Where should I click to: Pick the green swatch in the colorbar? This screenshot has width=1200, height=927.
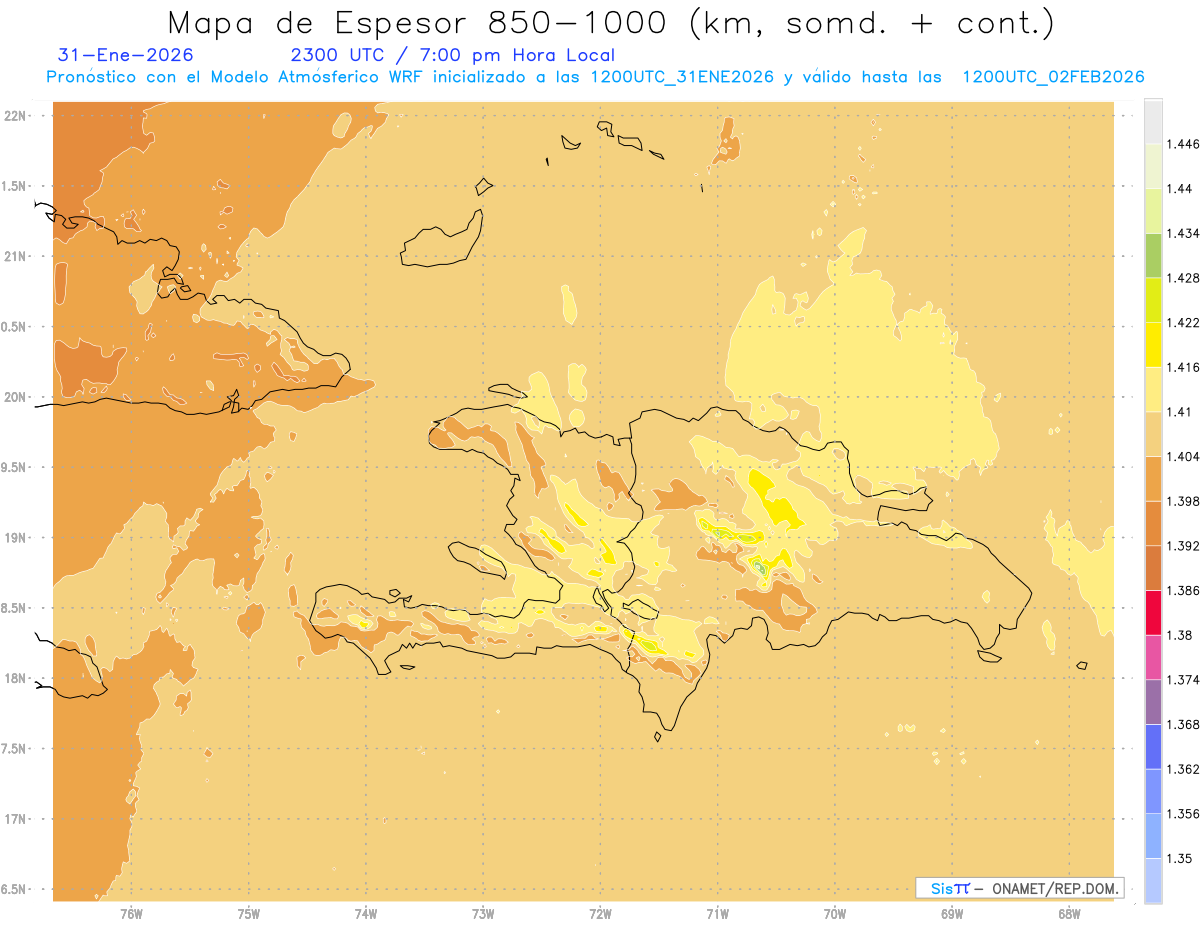(x=1153, y=255)
